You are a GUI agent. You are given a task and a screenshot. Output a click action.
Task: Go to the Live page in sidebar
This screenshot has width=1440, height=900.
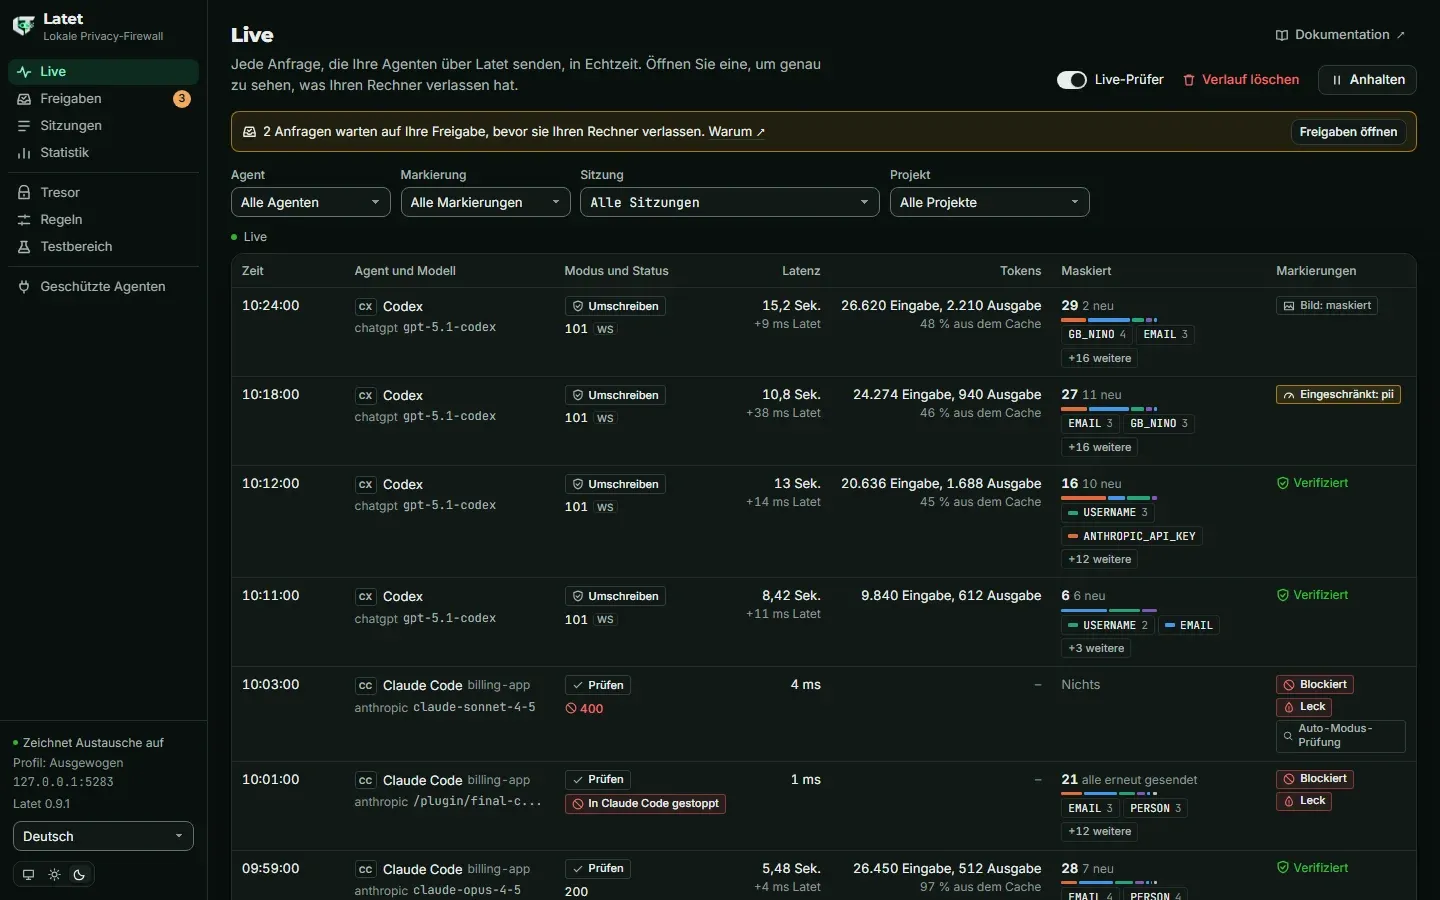(104, 72)
